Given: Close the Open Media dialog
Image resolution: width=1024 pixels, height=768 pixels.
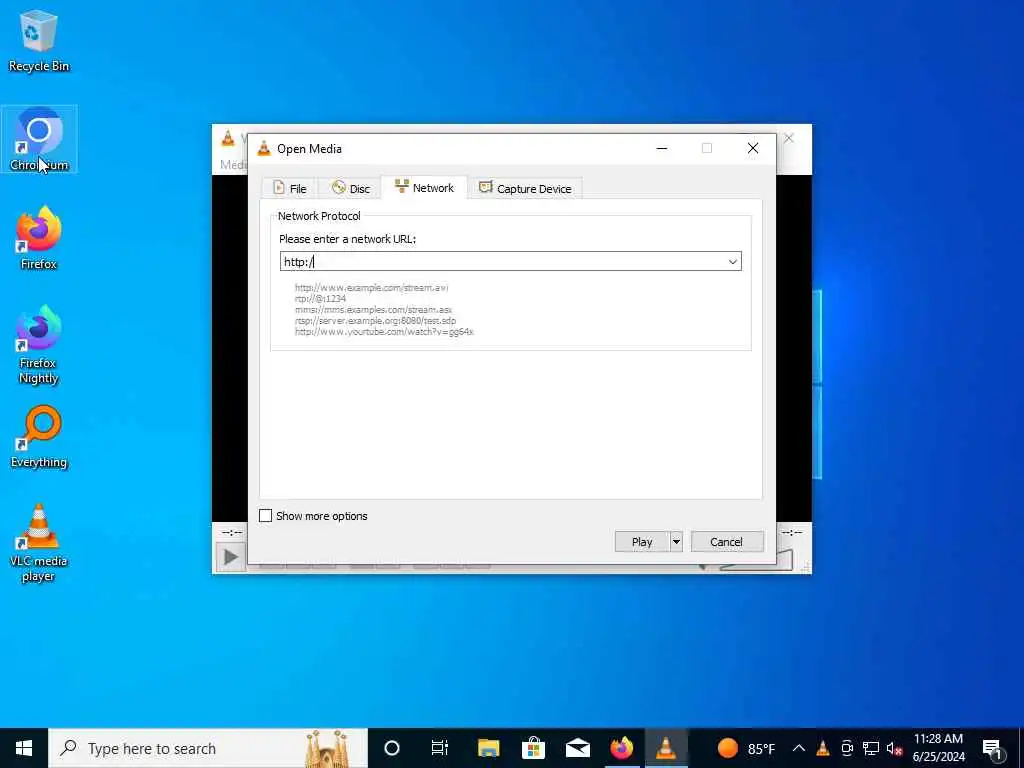Looking at the screenshot, I should [x=753, y=148].
